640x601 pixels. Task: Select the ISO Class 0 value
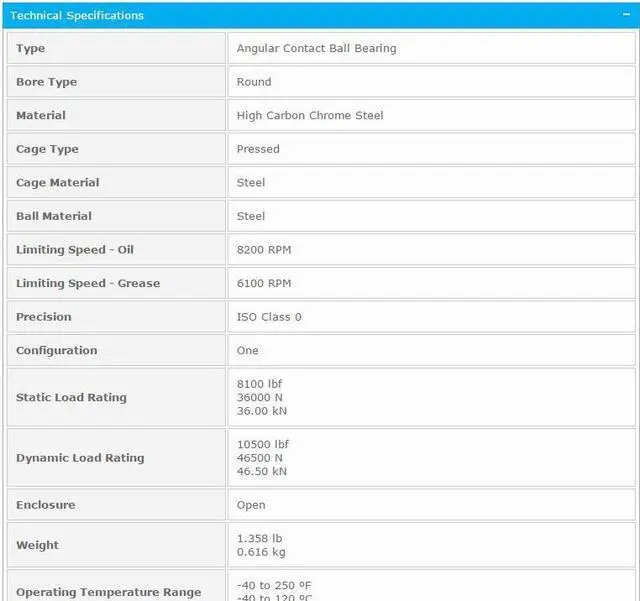click(x=269, y=317)
